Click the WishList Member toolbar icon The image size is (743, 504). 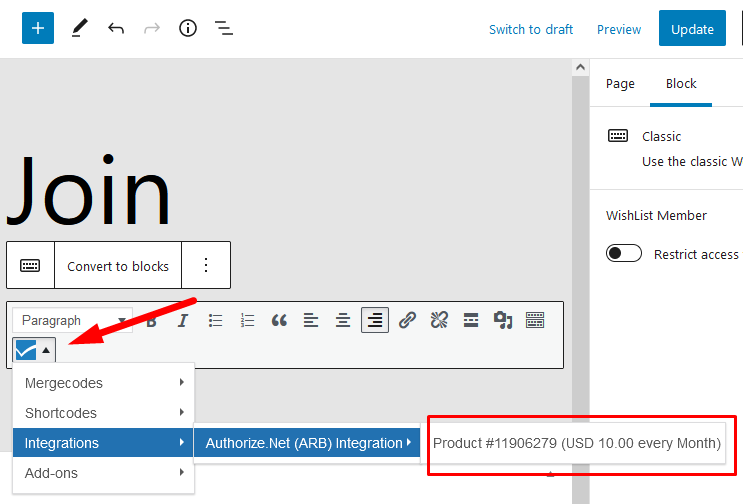34,350
